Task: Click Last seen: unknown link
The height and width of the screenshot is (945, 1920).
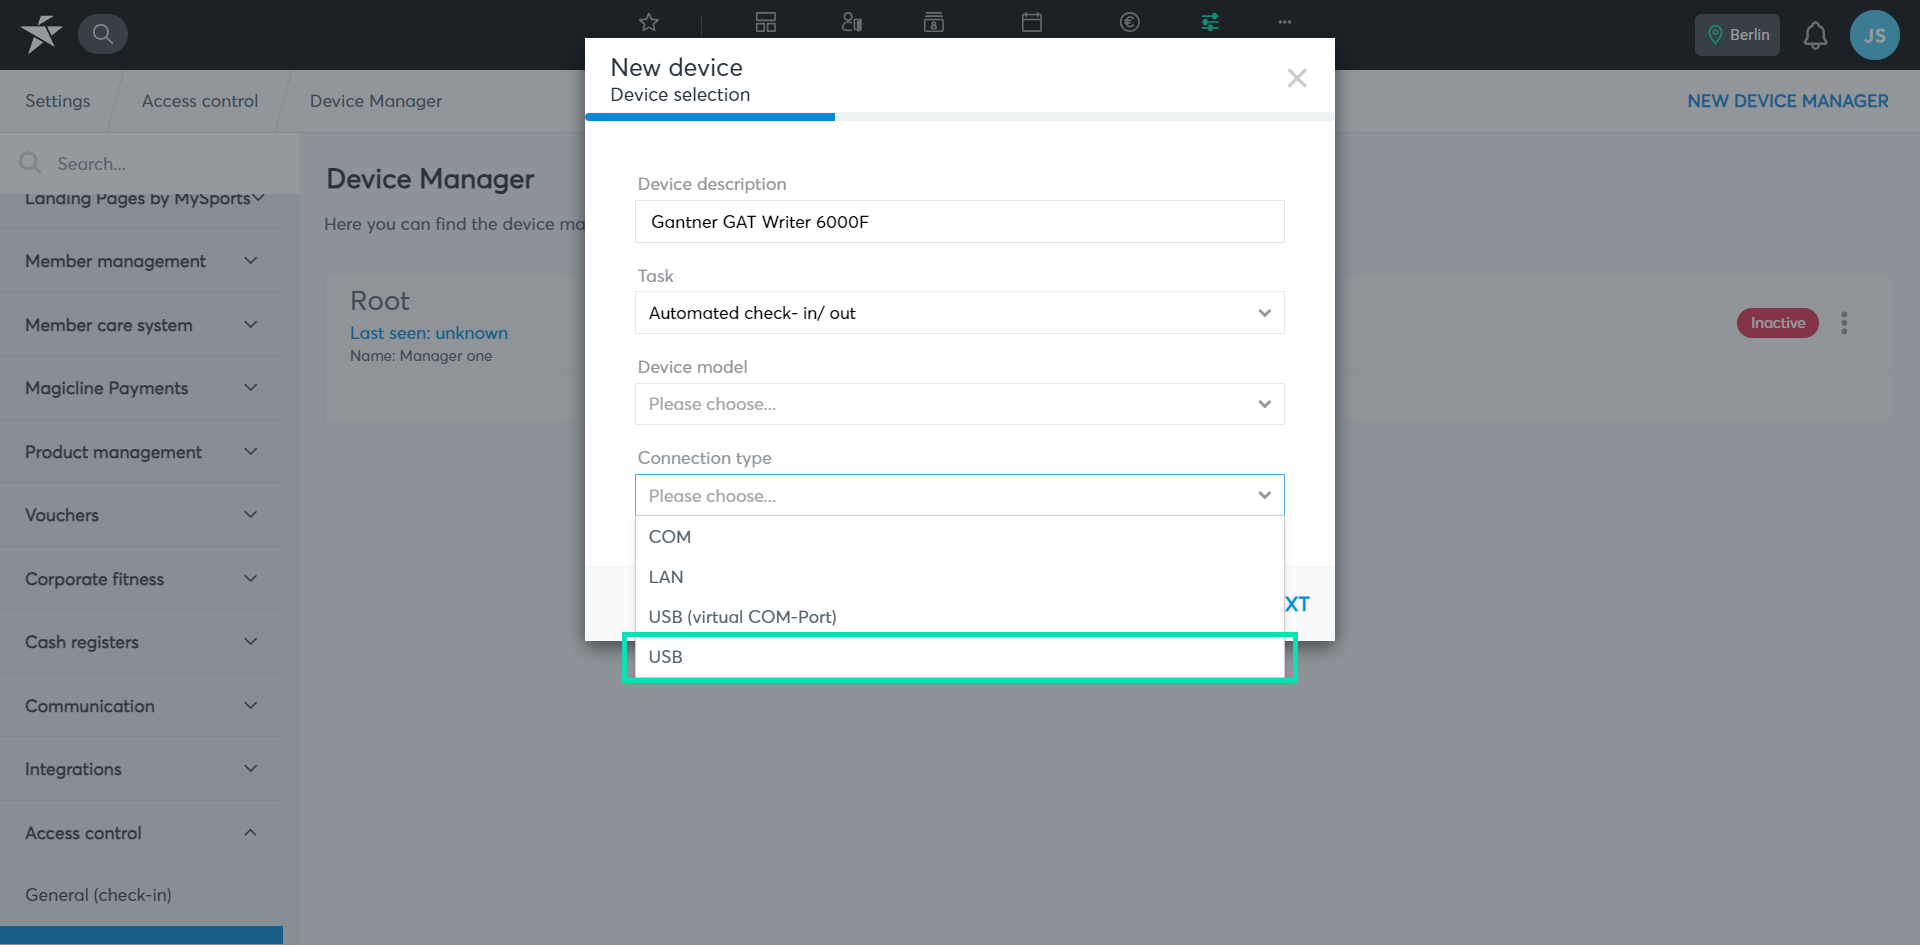Action: click(429, 333)
